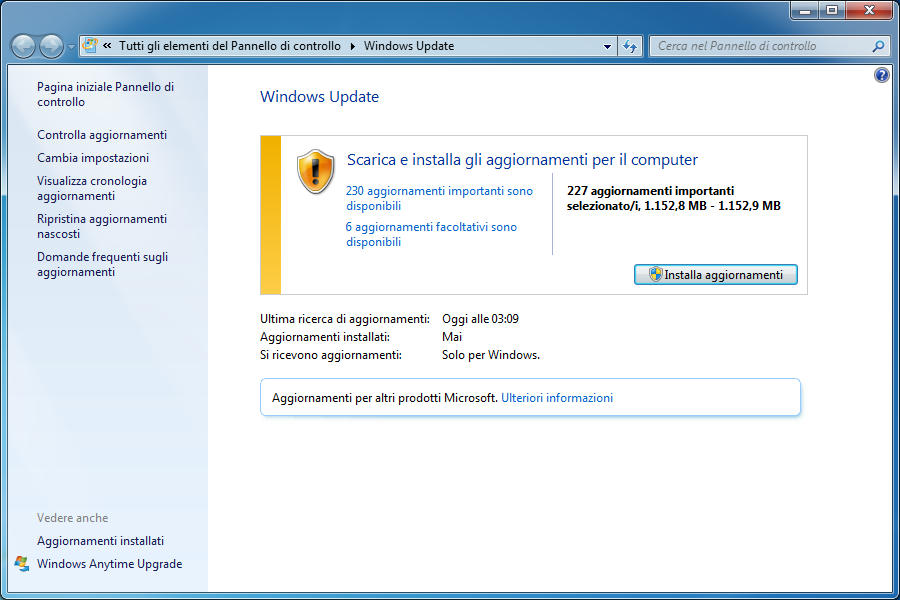Screen dimensions: 900x600
Task: Click the refresh button in address bar
Action: click(630, 47)
